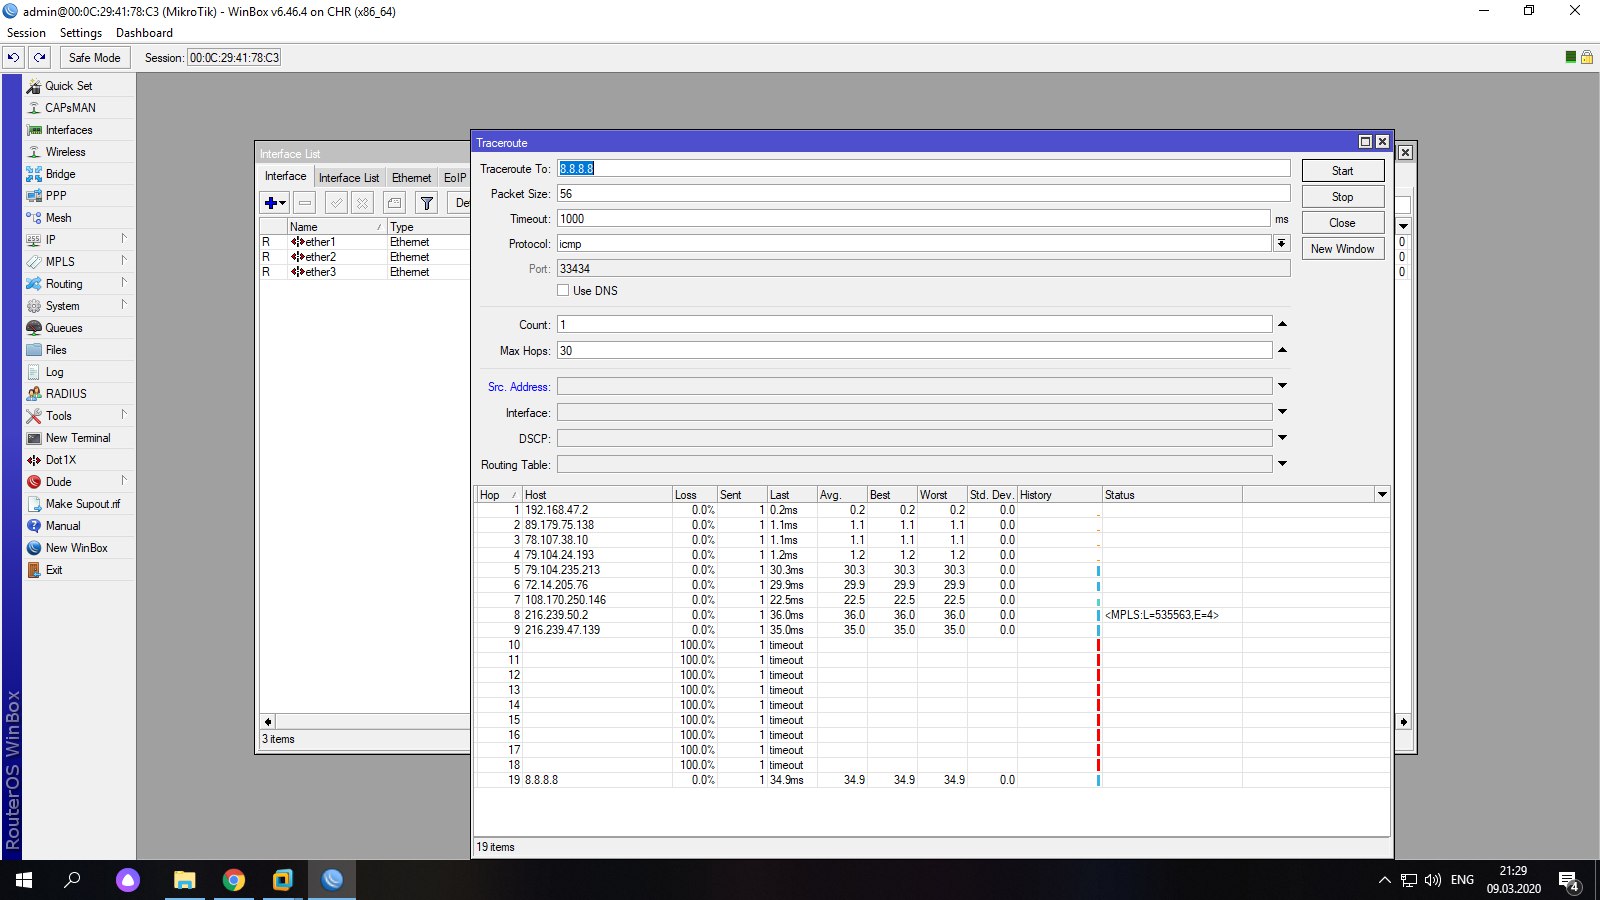
Task: Open PPP section
Action: click(x=56, y=196)
